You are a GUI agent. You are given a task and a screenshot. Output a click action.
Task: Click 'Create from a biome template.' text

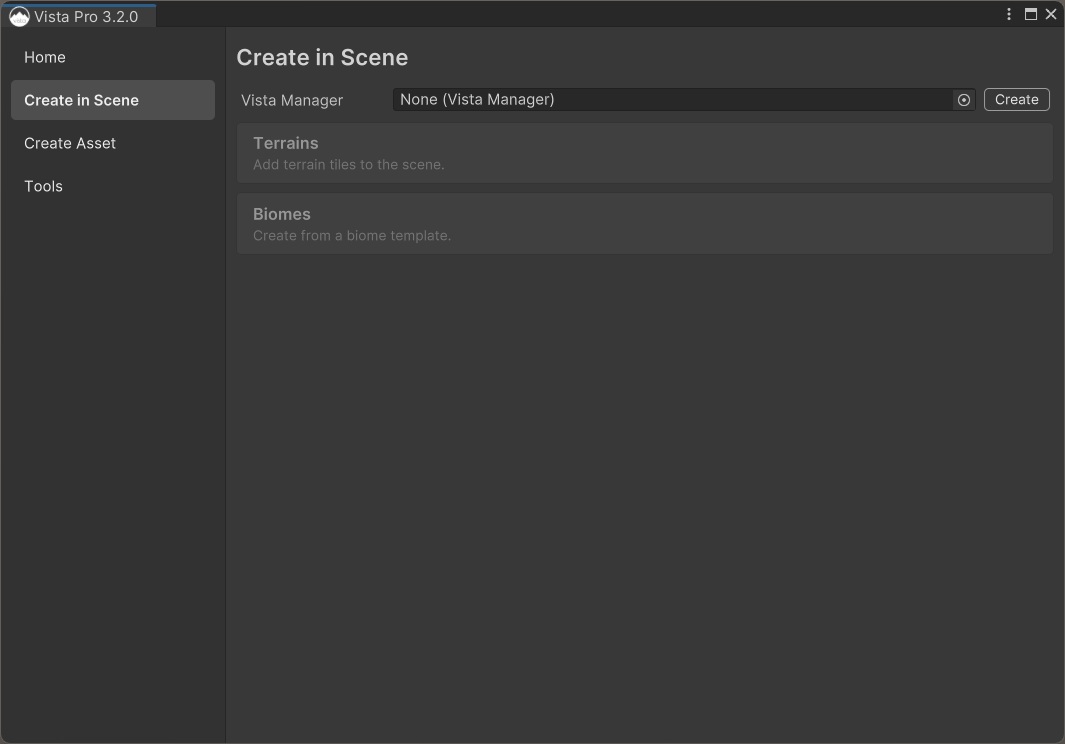pos(352,235)
